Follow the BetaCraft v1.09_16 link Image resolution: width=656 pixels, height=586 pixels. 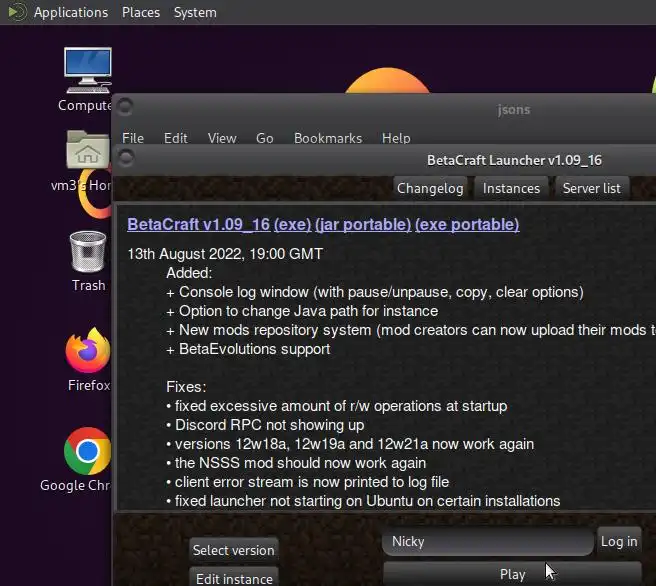[x=199, y=224]
